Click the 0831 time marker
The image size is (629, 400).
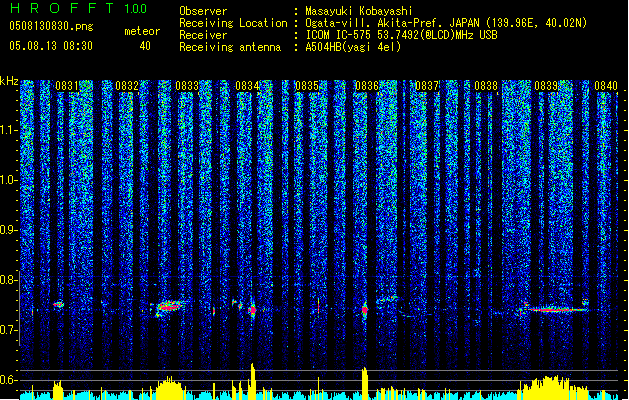point(67,86)
